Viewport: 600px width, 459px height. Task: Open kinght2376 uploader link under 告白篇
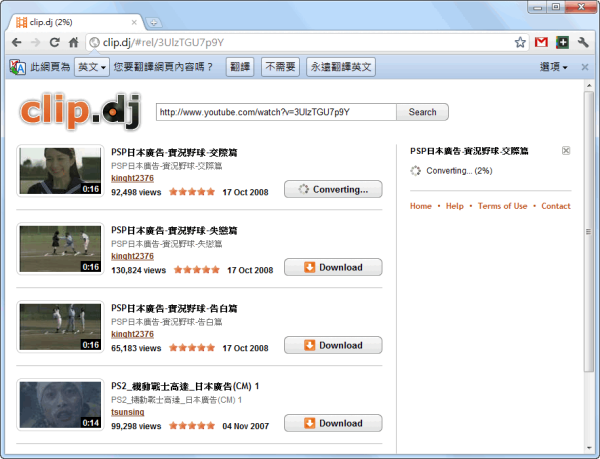132,334
